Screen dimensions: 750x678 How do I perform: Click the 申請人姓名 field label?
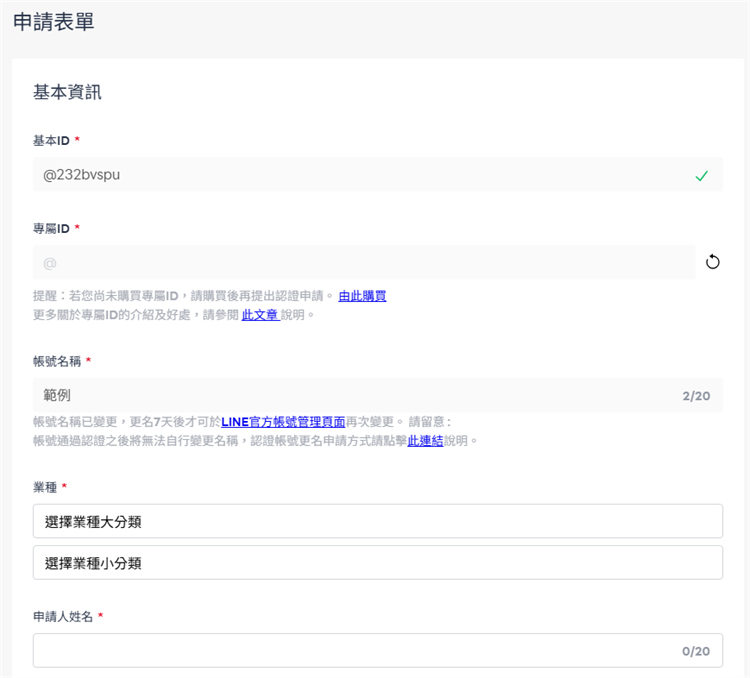coord(63,616)
